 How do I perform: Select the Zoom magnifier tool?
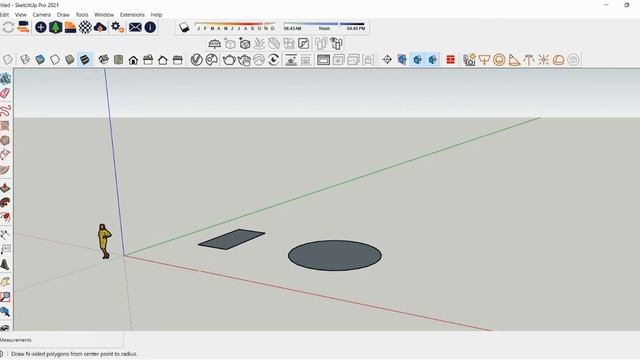5,297
